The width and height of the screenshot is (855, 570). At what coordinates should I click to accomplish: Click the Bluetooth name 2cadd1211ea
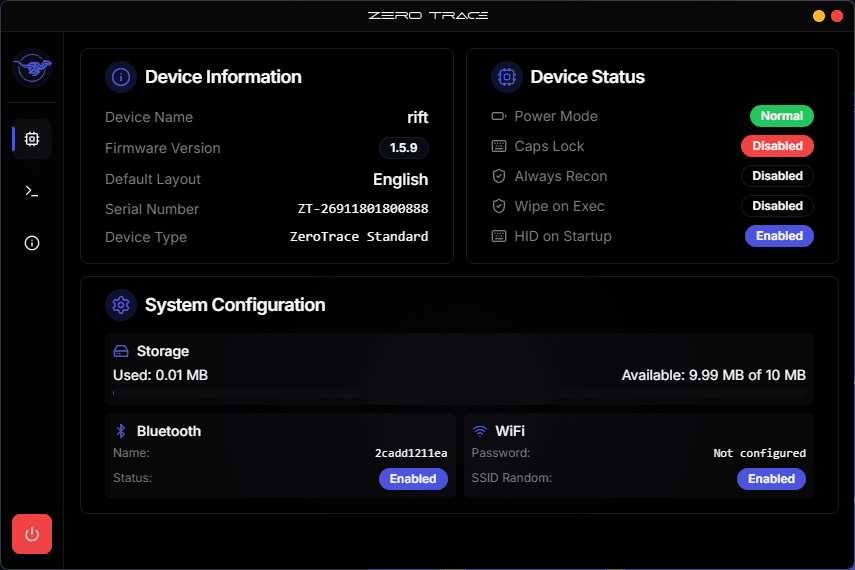pos(411,453)
